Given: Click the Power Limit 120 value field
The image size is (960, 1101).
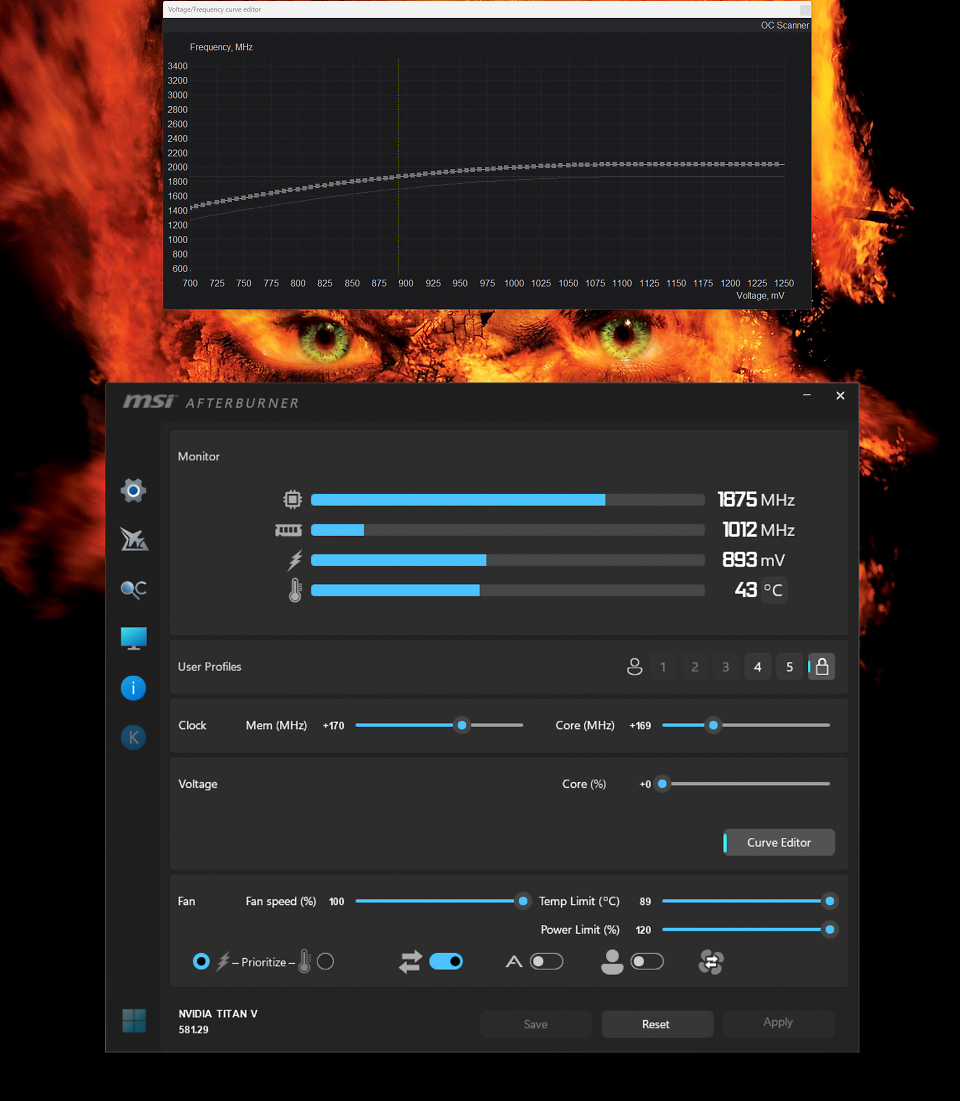Looking at the screenshot, I should (643, 930).
